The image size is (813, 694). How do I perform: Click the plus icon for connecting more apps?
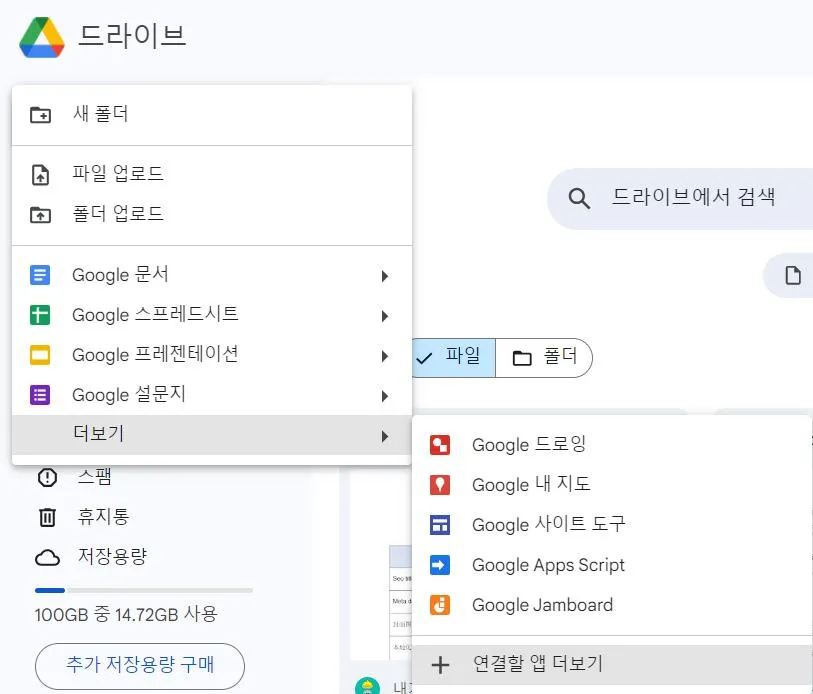click(440, 664)
